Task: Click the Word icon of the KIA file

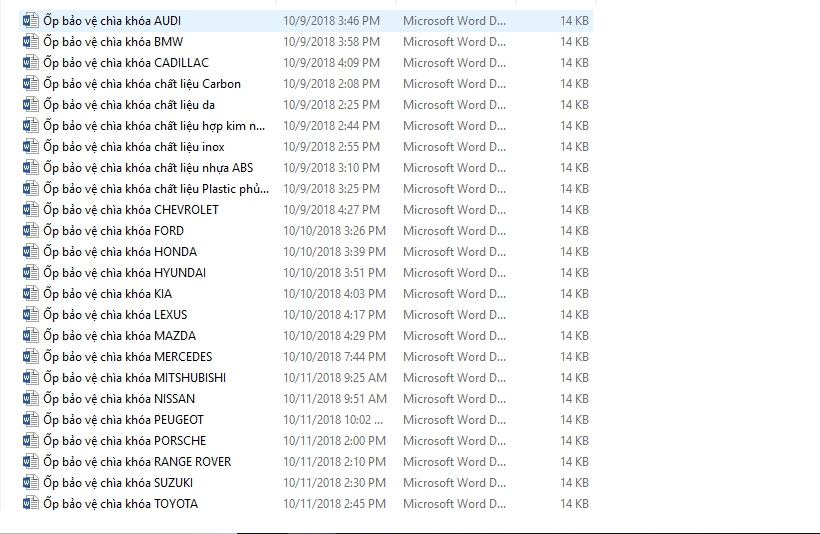Action: [31, 293]
